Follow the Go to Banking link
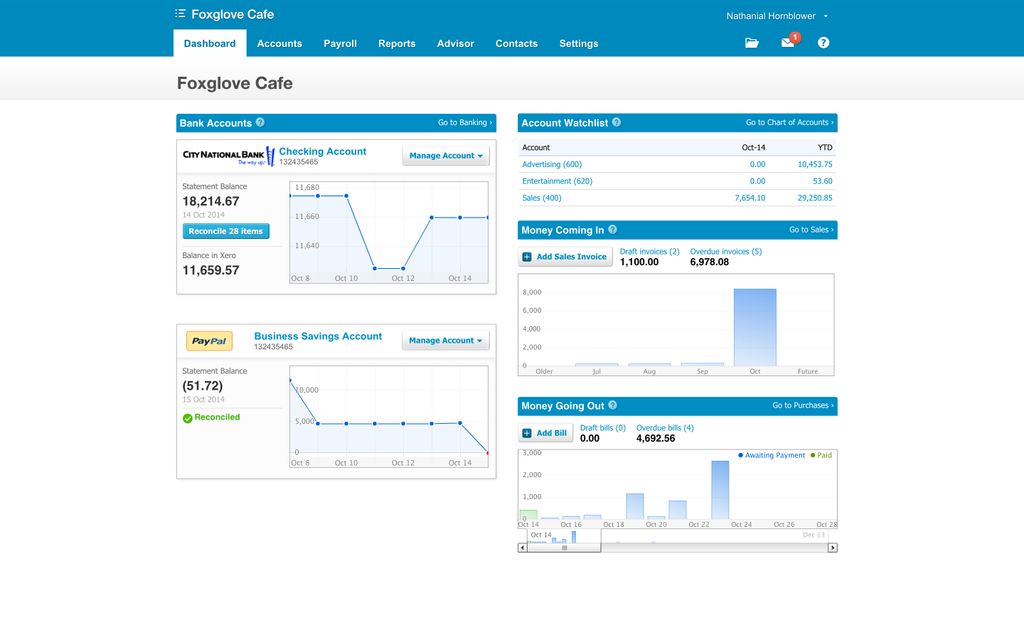 (x=465, y=122)
